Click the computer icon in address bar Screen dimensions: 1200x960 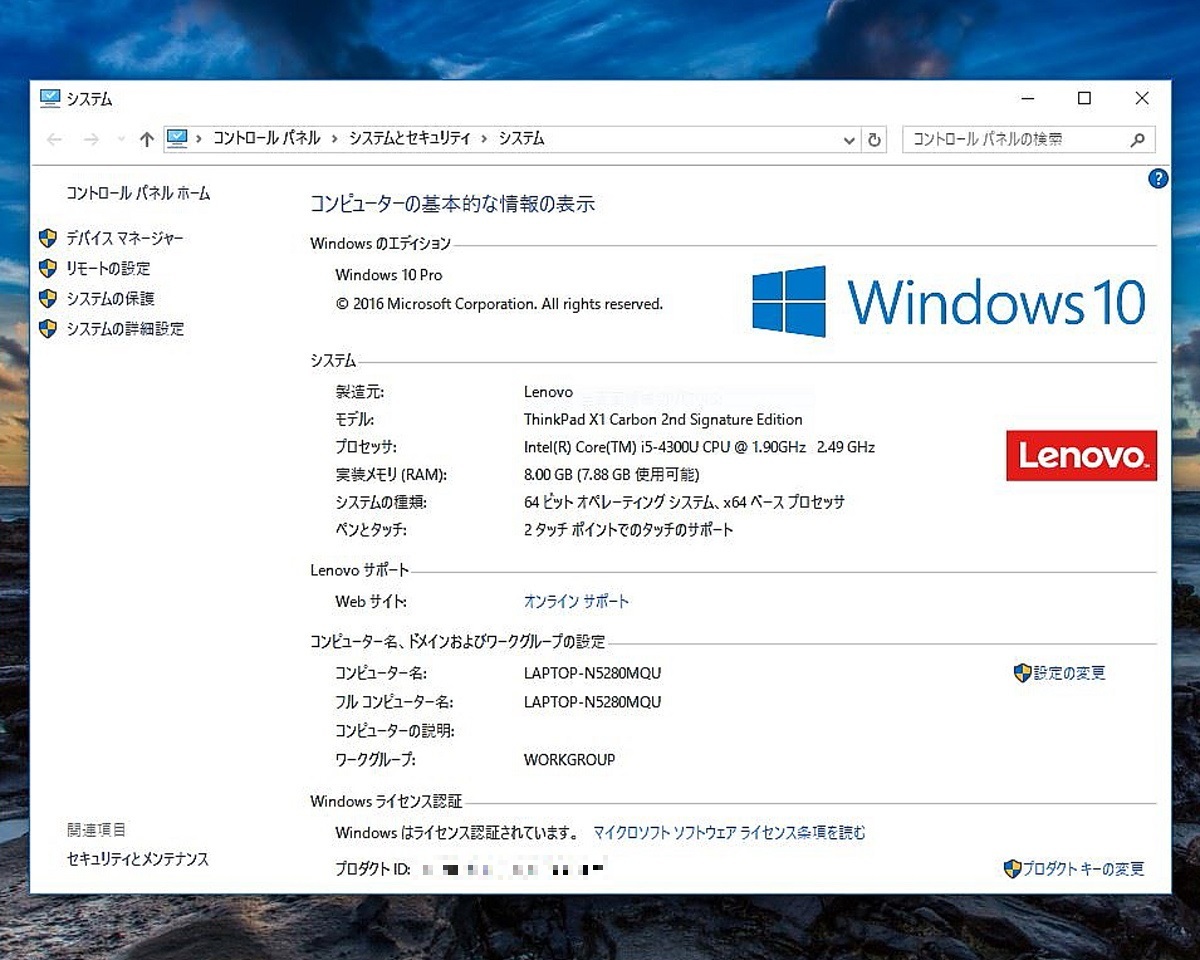177,139
